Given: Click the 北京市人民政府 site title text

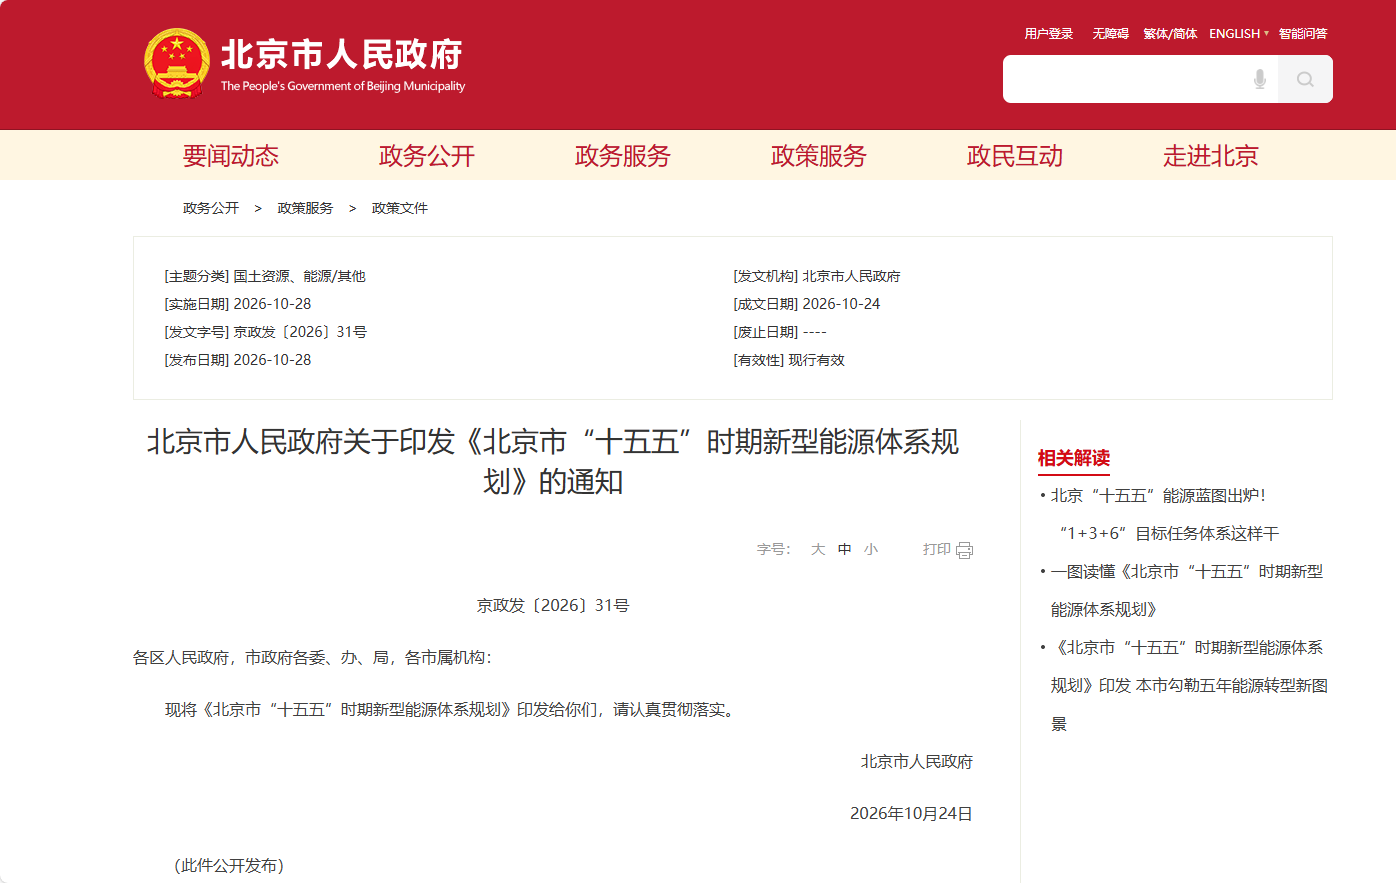Looking at the screenshot, I should pos(342,54).
